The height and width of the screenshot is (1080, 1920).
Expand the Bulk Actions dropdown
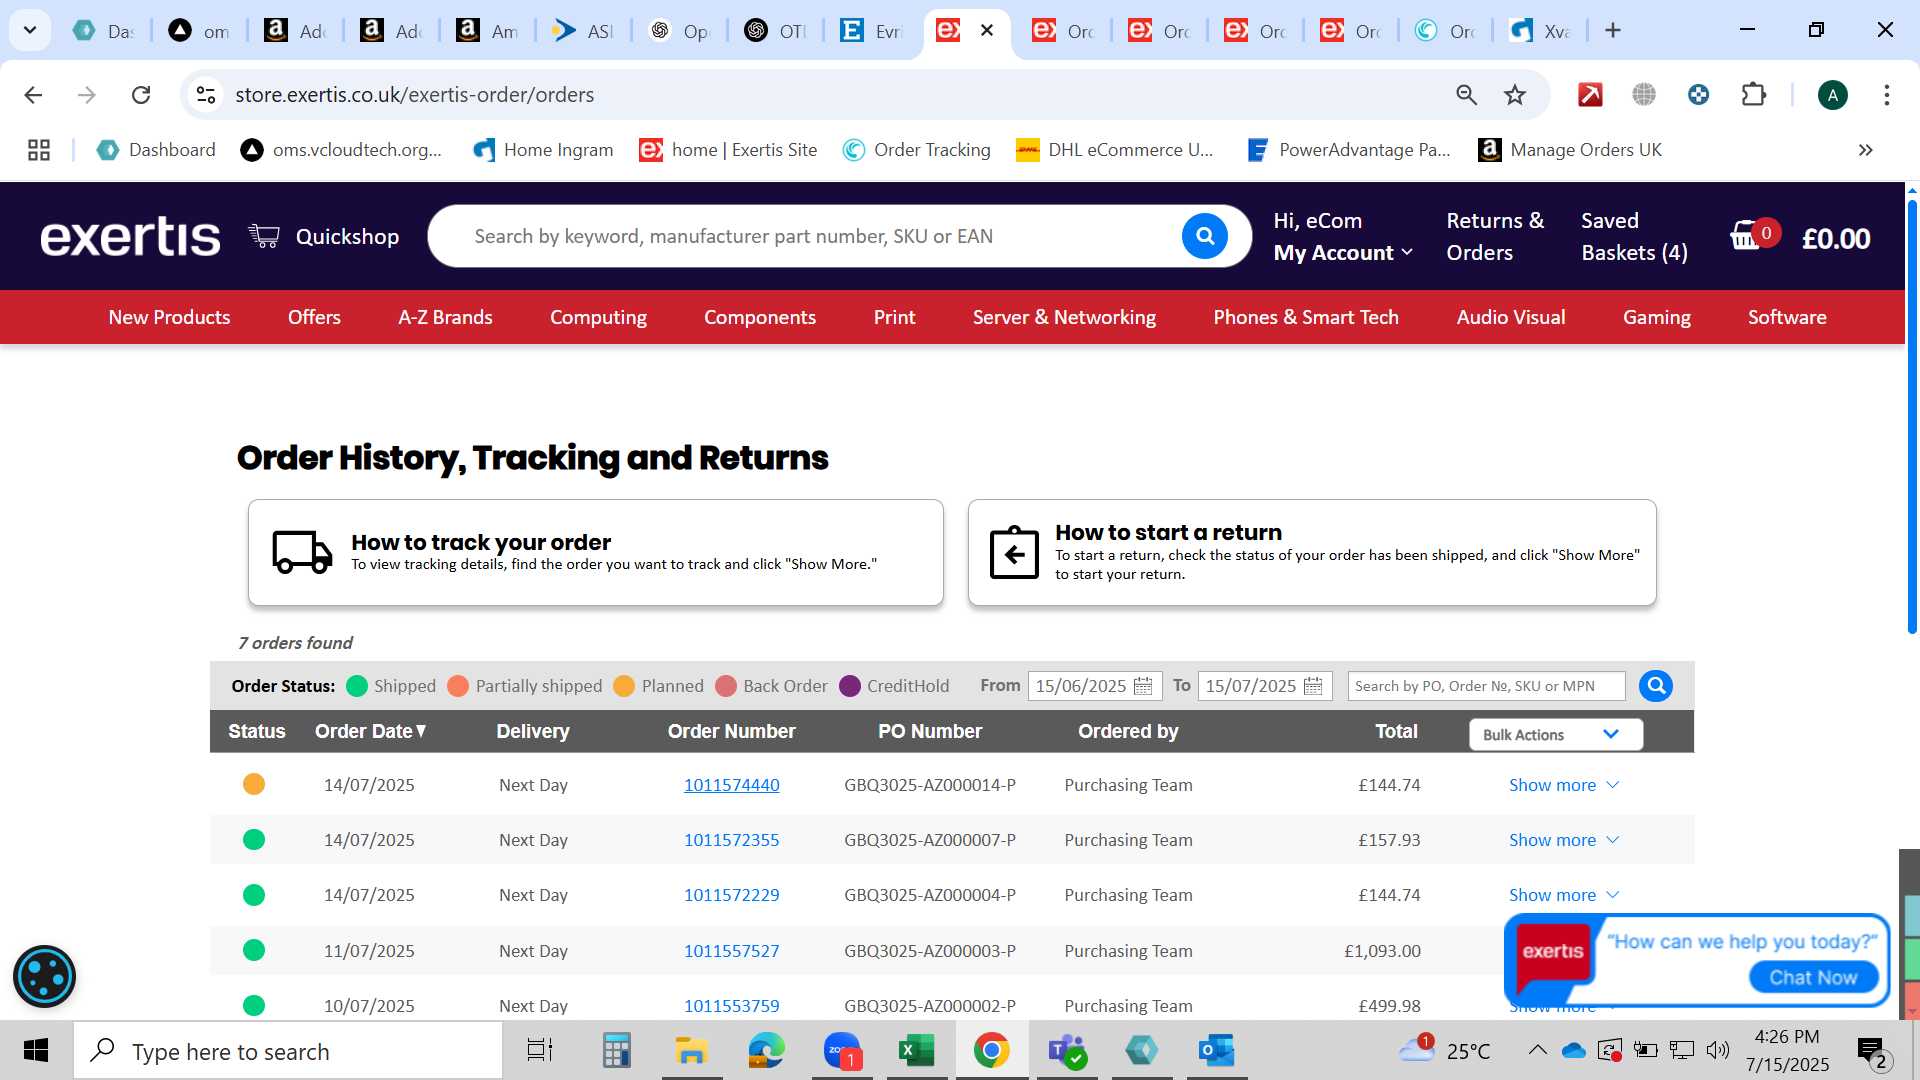click(1555, 734)
